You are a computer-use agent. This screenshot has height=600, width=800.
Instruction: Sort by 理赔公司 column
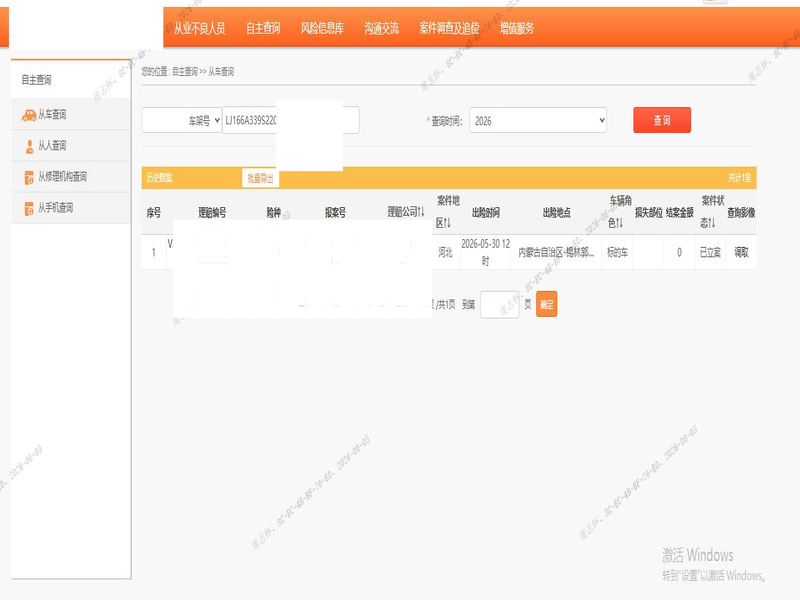pyautogui.click(x=406, y=212)
